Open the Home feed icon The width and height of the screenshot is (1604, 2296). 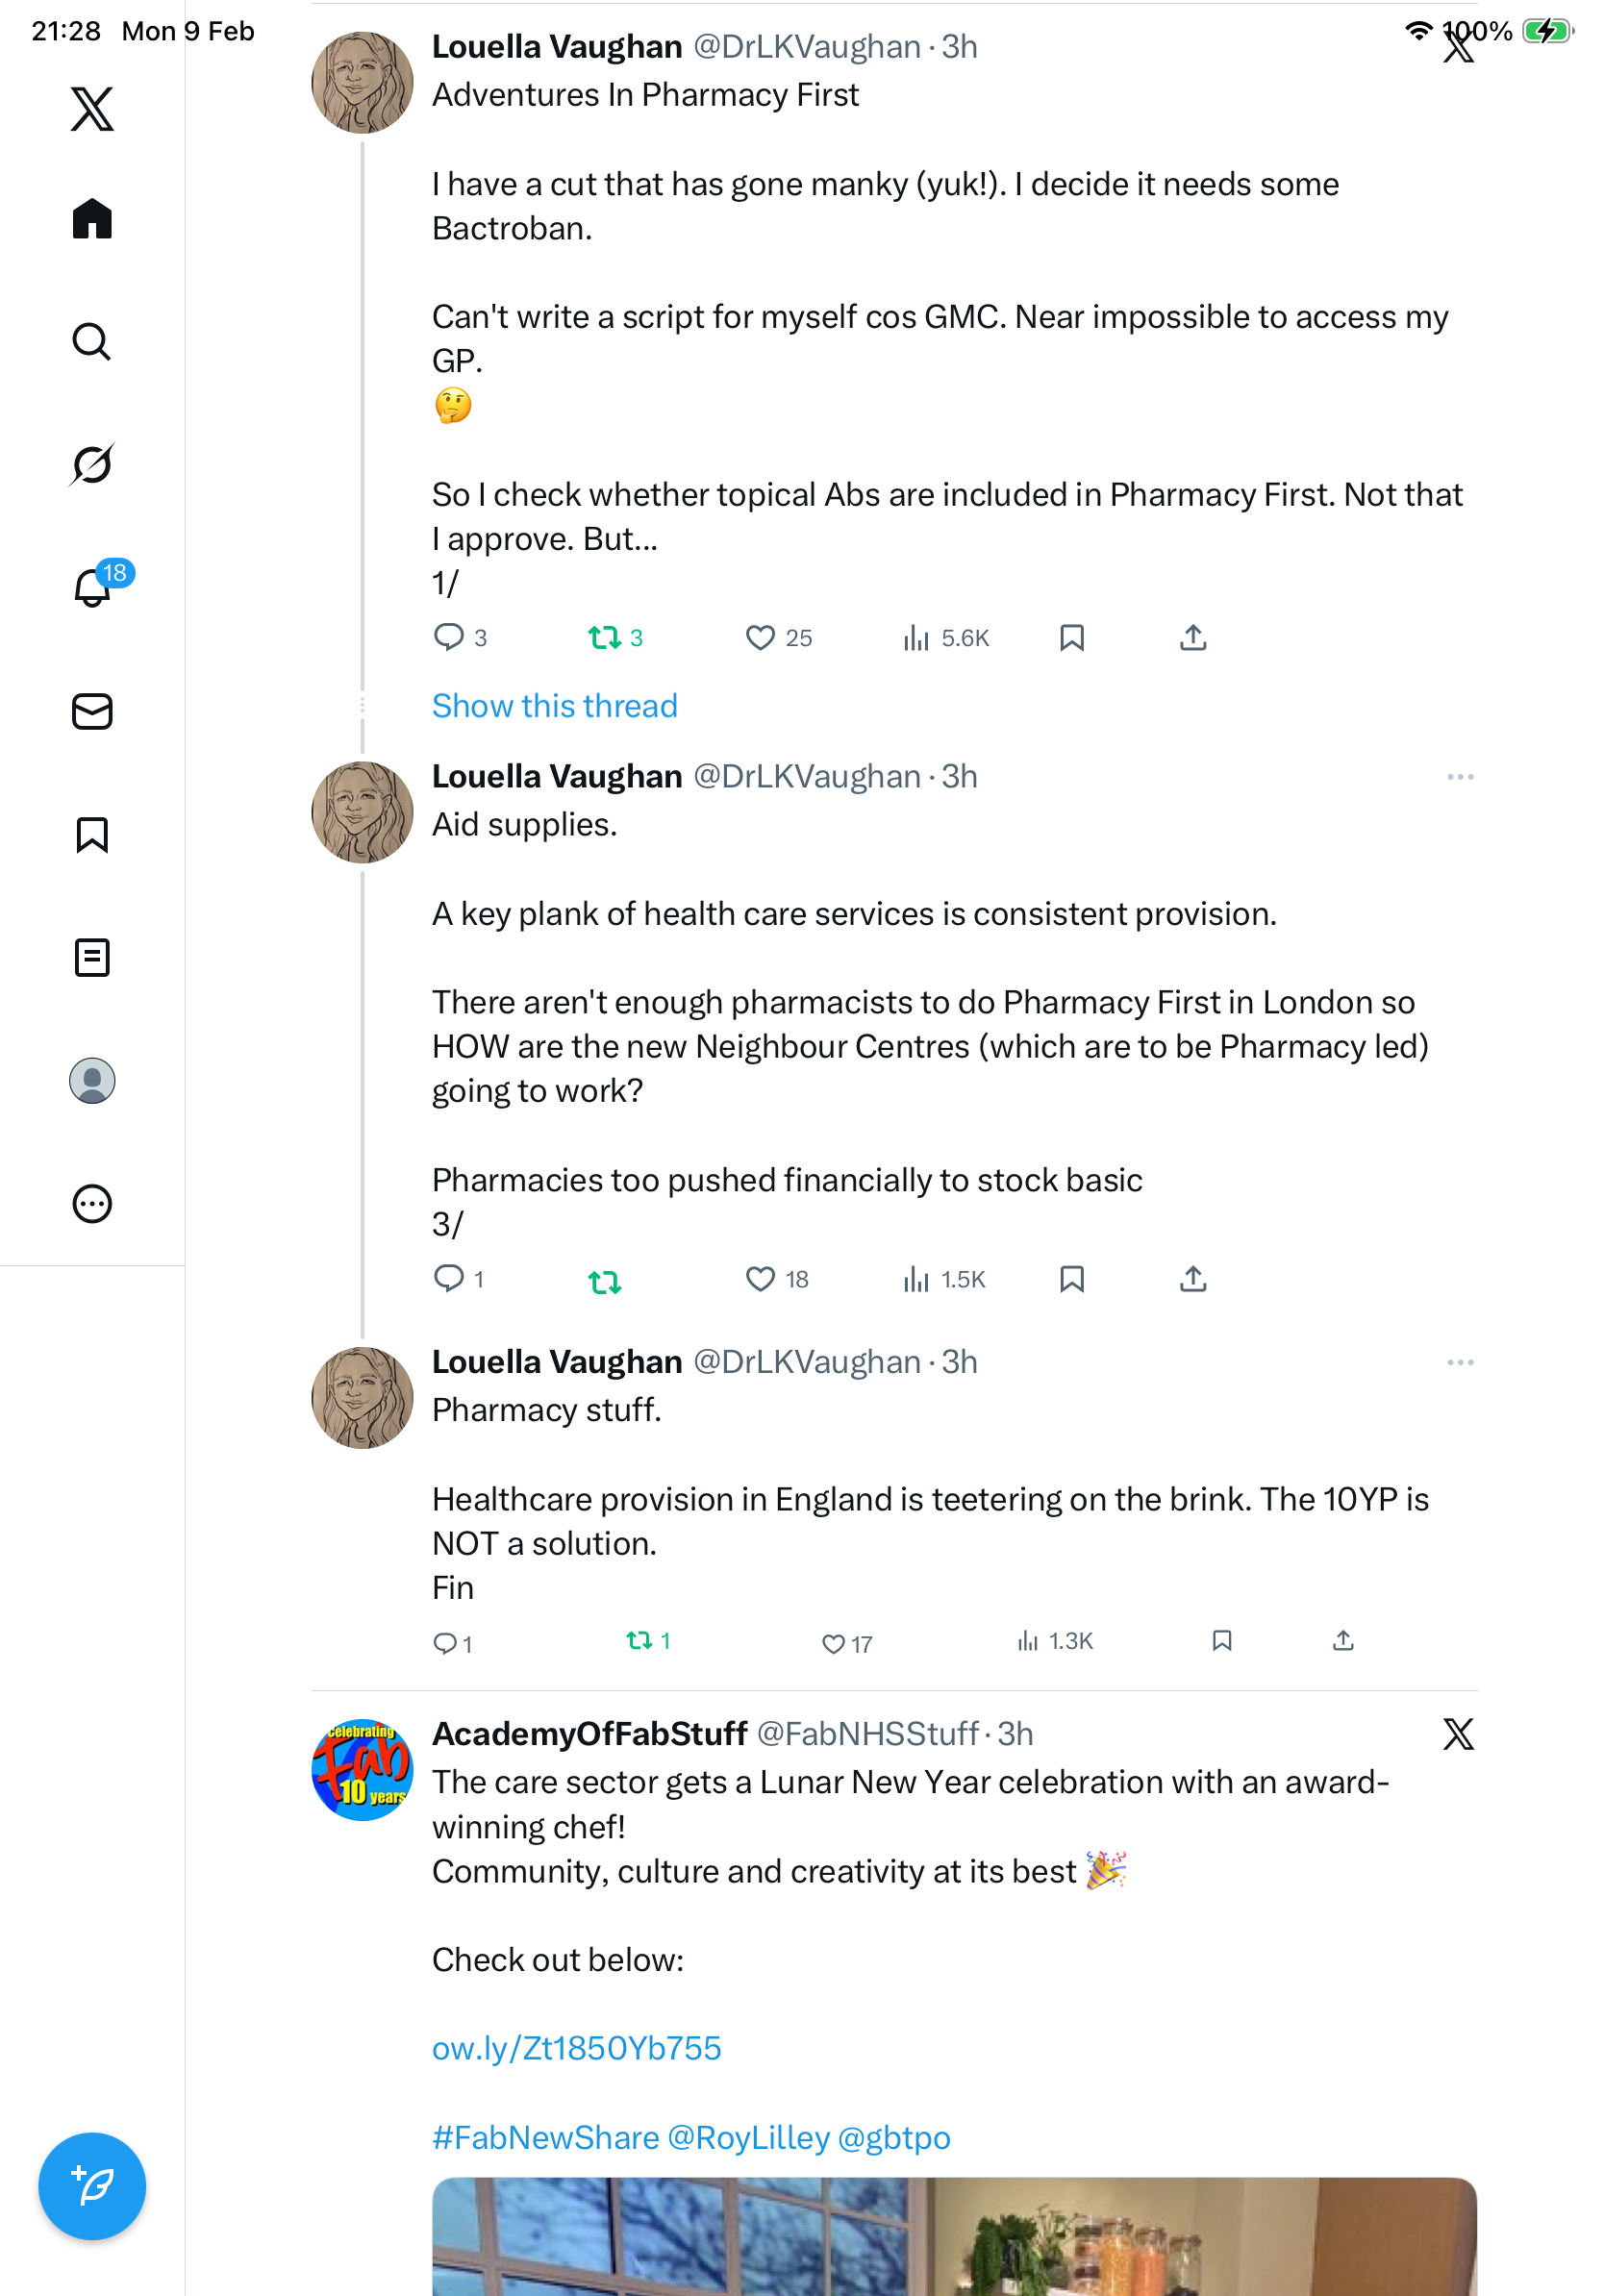pyautogui.click(x=92, y=218)
